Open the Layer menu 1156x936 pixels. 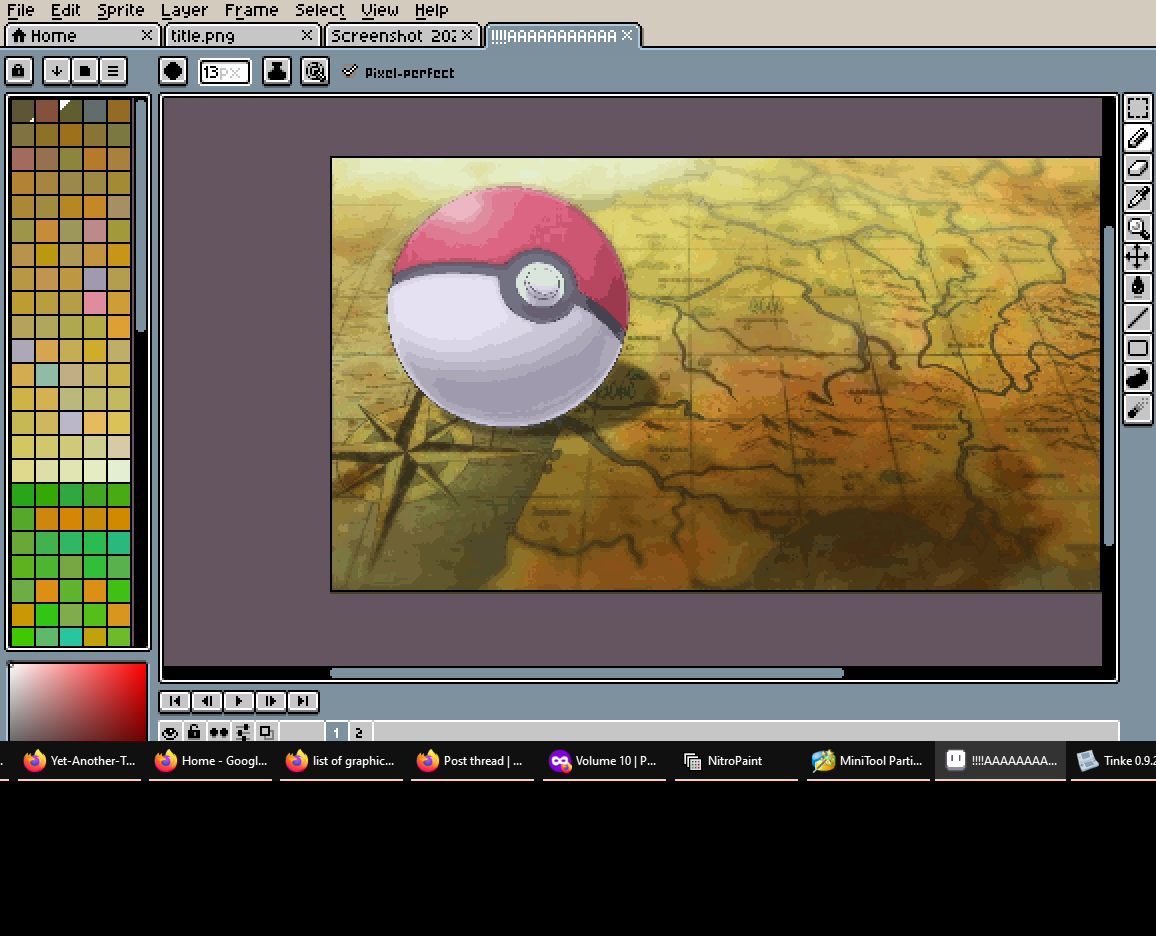(184, 10)
